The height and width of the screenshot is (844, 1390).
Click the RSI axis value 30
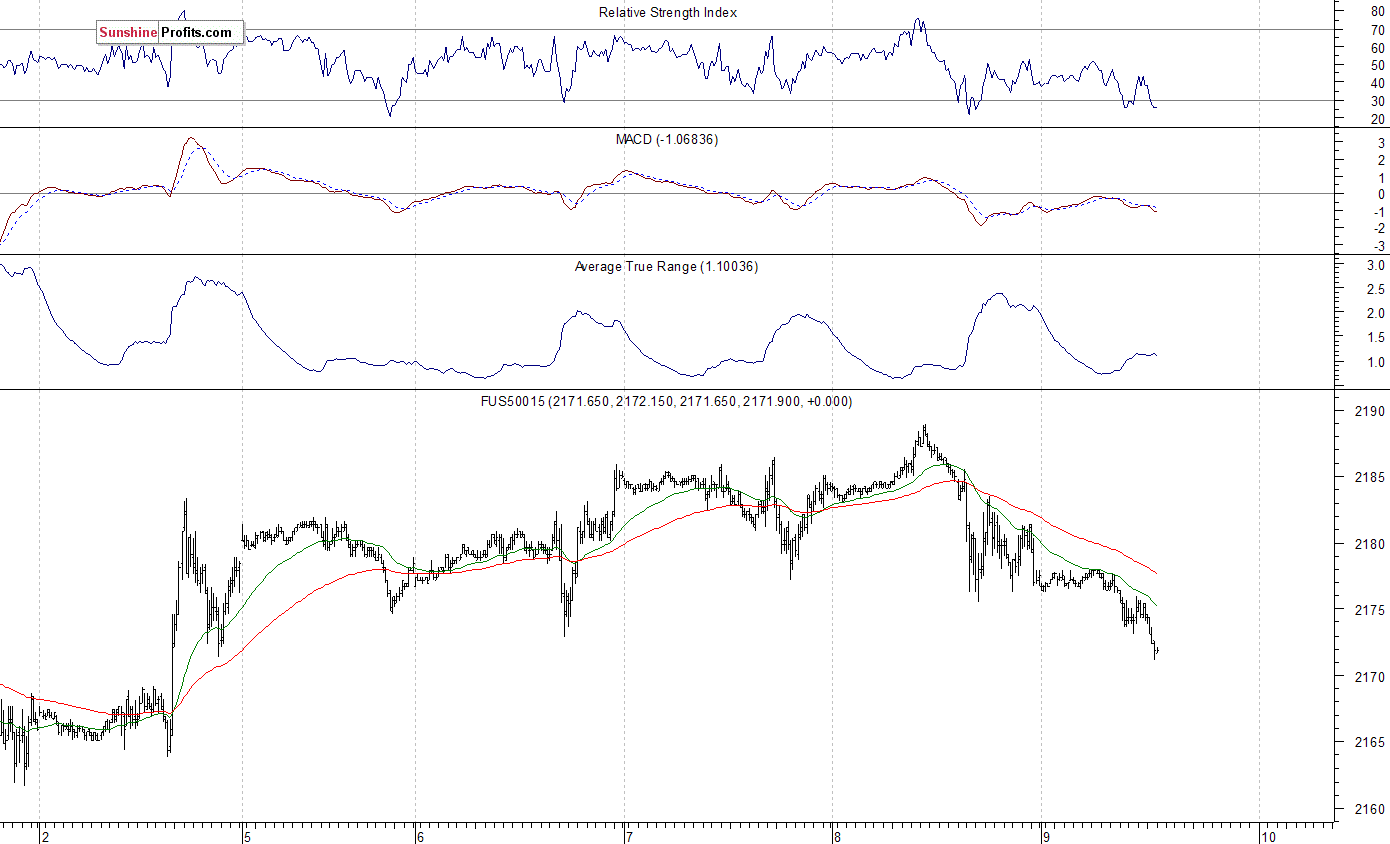[1378, 101]
